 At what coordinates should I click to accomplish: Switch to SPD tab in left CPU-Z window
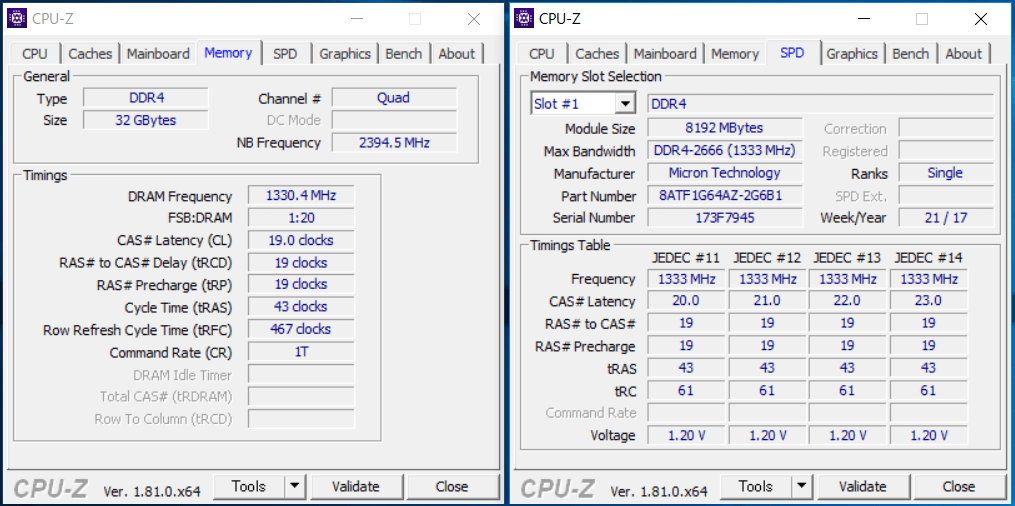click(x=285, y=54)
